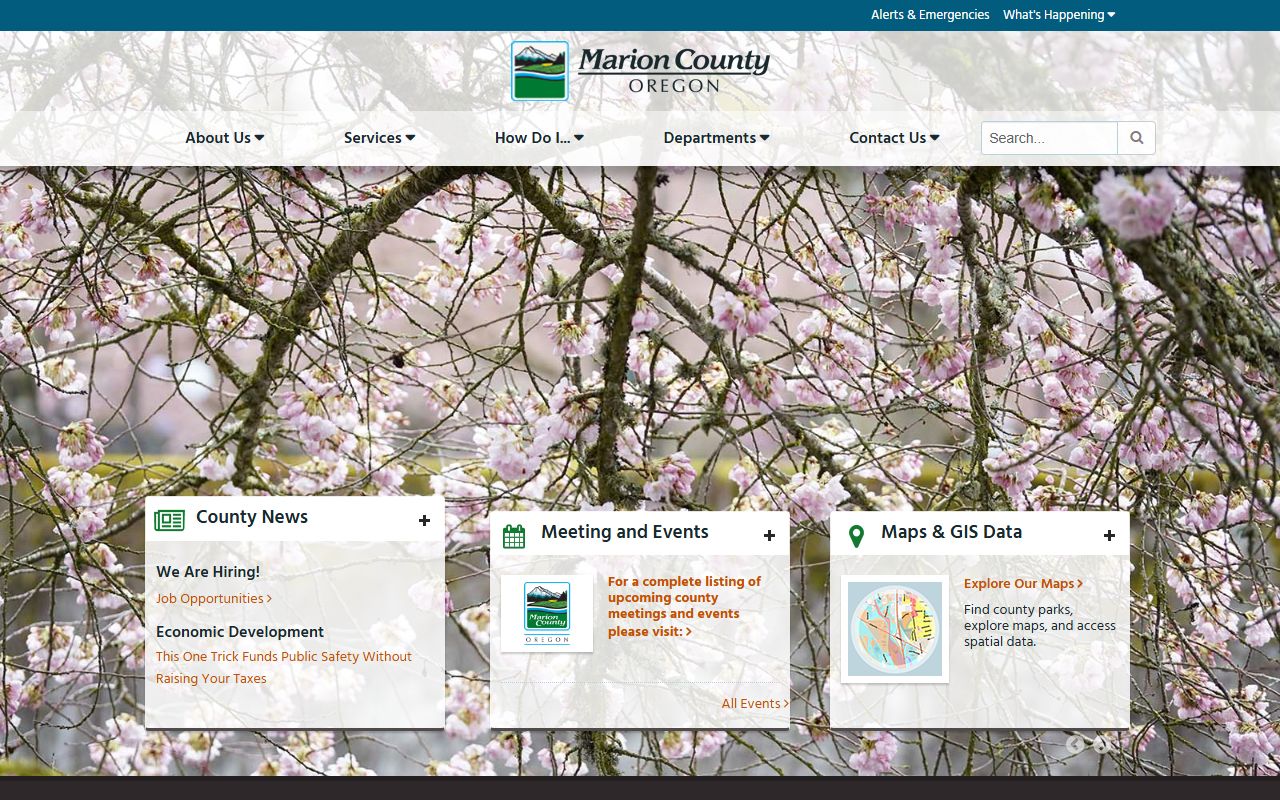
Task: Click the Marion County logo emblem
Action: coord(540,71)
